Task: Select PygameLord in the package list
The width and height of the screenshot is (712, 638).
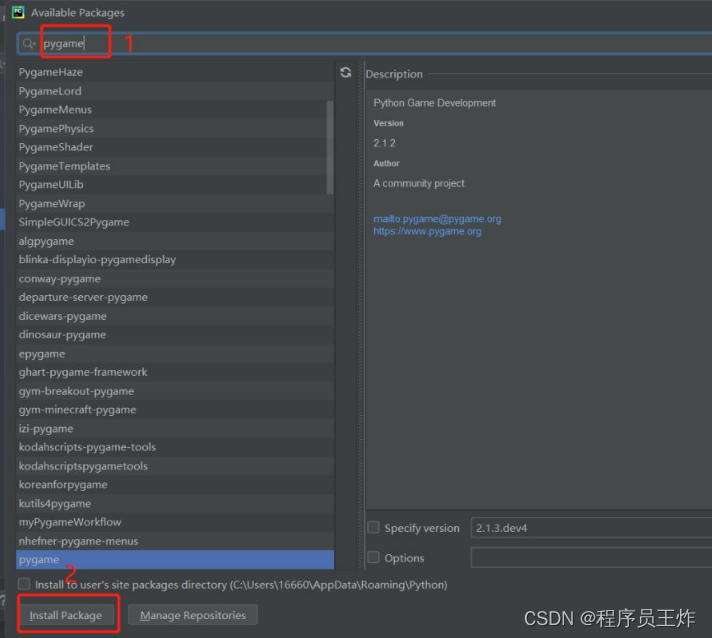Action: (x=175, y=91)
